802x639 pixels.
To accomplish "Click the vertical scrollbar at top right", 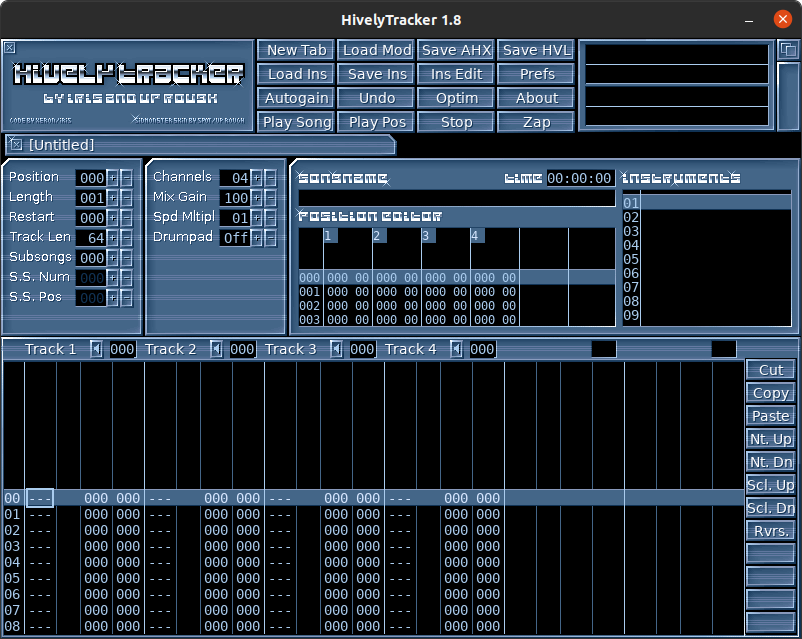I will click(x=788, y=97).
